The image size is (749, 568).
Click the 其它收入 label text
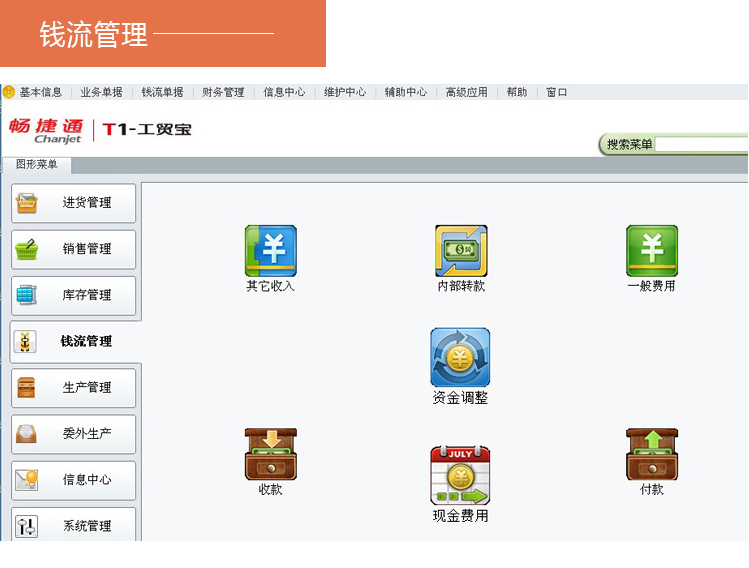pyautogui.click(x=270, y=286)
